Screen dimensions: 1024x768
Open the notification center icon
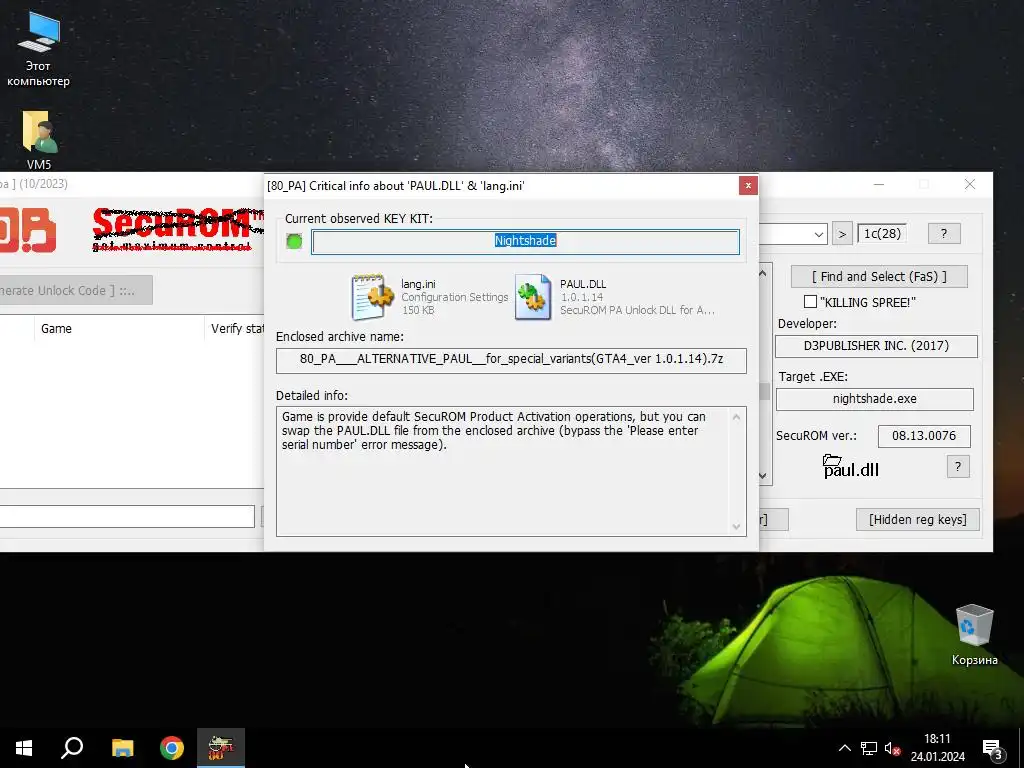(992, 748)
